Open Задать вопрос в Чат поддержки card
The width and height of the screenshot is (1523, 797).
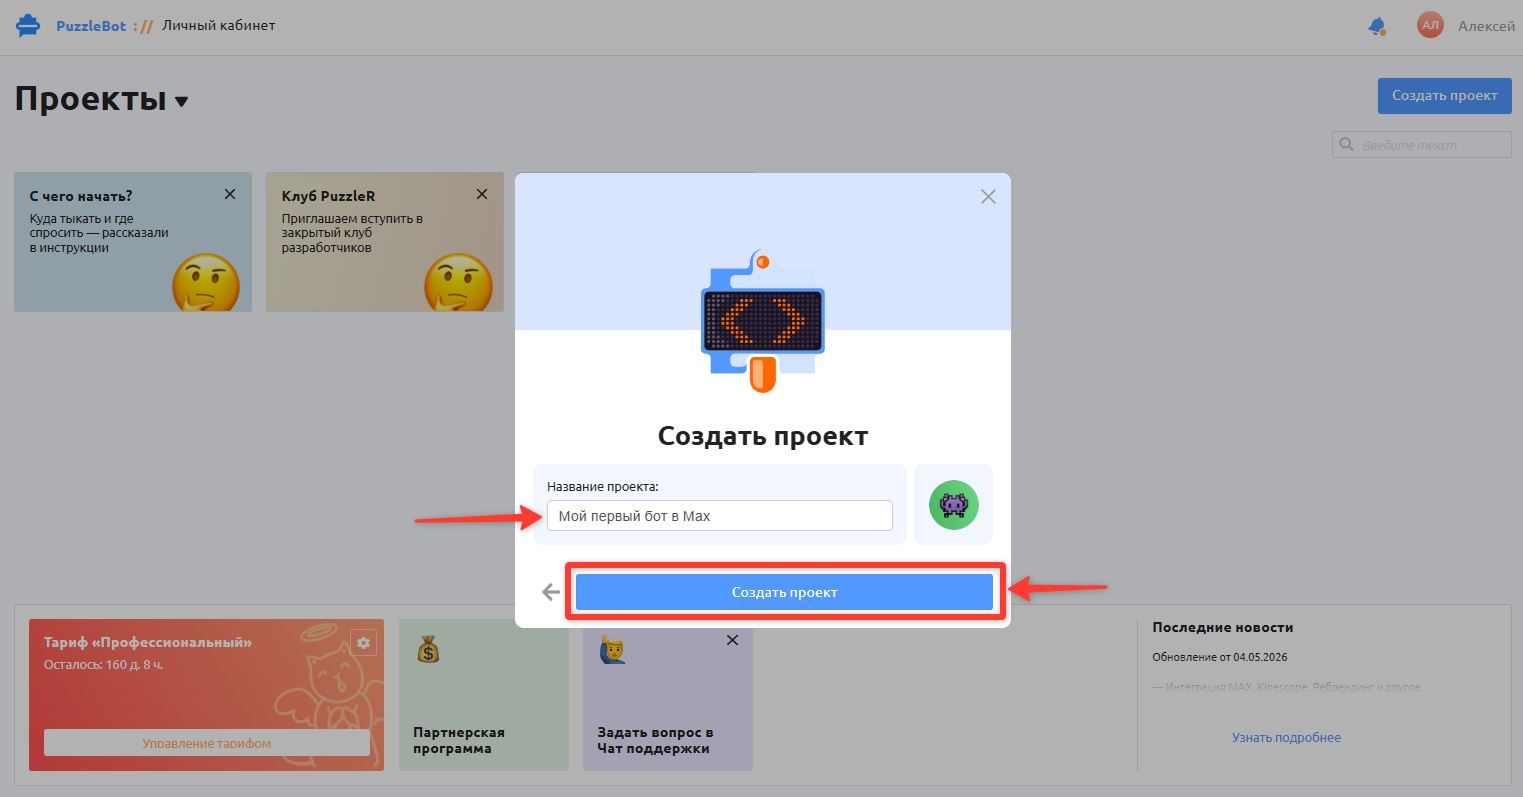coord(668,695)
